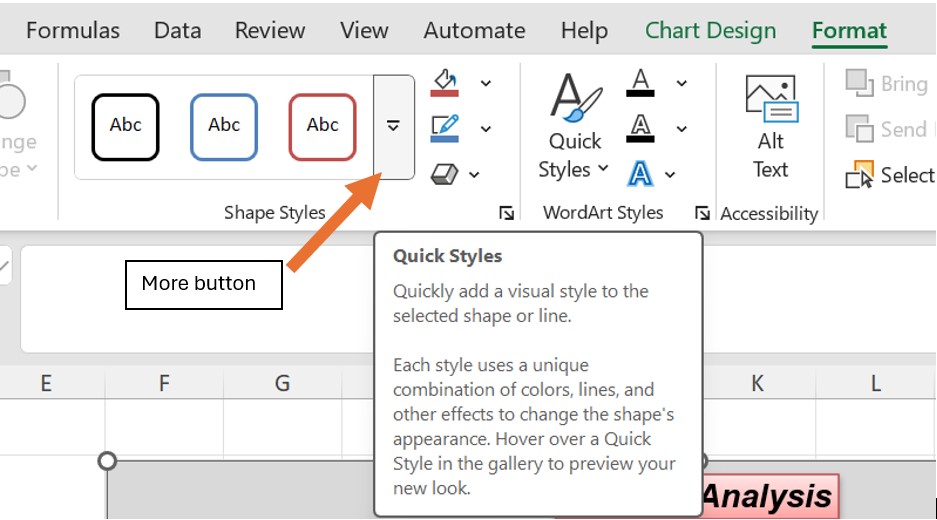Select column F header
This screenshot has height=520, width=937.
pyautogui.click(x=164, y=383)
